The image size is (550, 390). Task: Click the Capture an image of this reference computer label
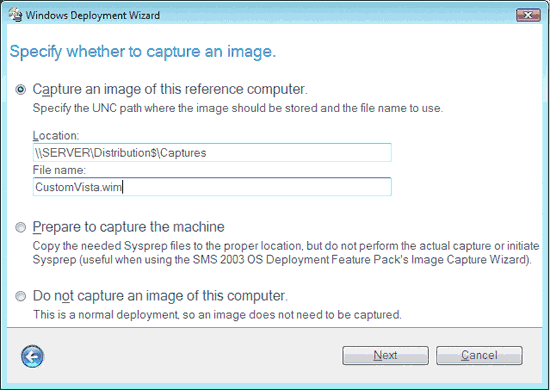click(x=170, y=89)
